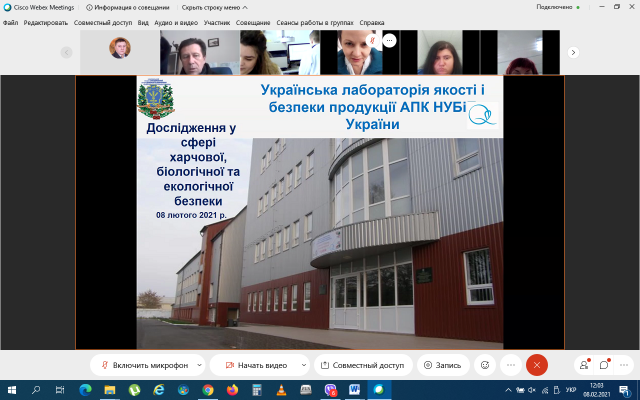The width and height of the screenshot is (640, 400).
Task: Select the avatar-only participant tile
Action: pyautogui.click(x=120, y=52)
